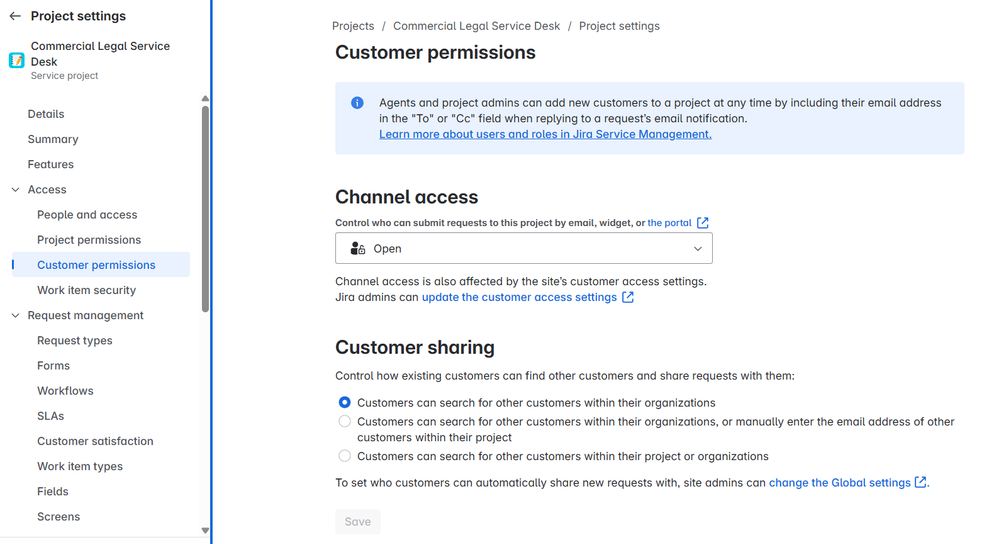
Task: Click the blue info icon in the banner
Action: [357, 103]
